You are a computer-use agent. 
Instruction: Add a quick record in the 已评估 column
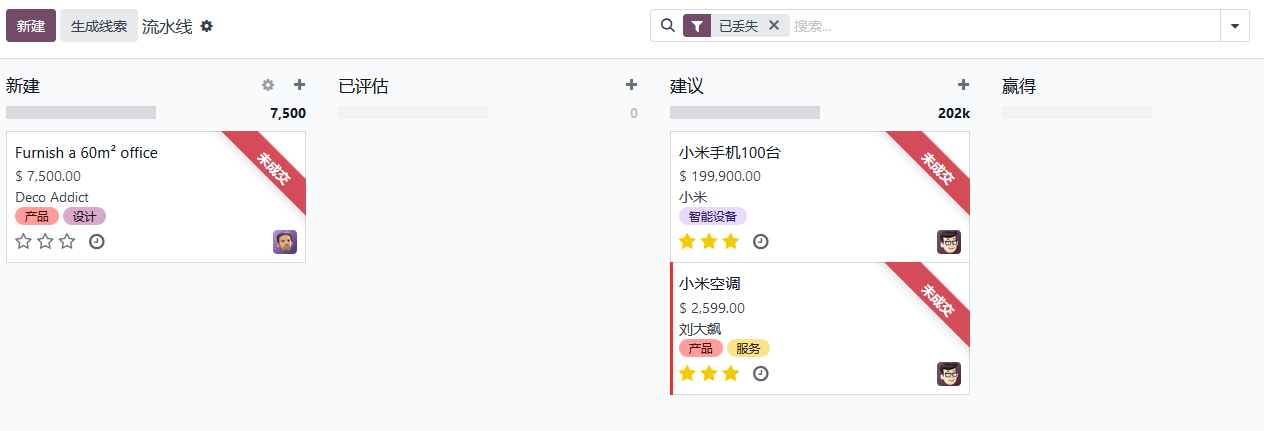[631, 85]
